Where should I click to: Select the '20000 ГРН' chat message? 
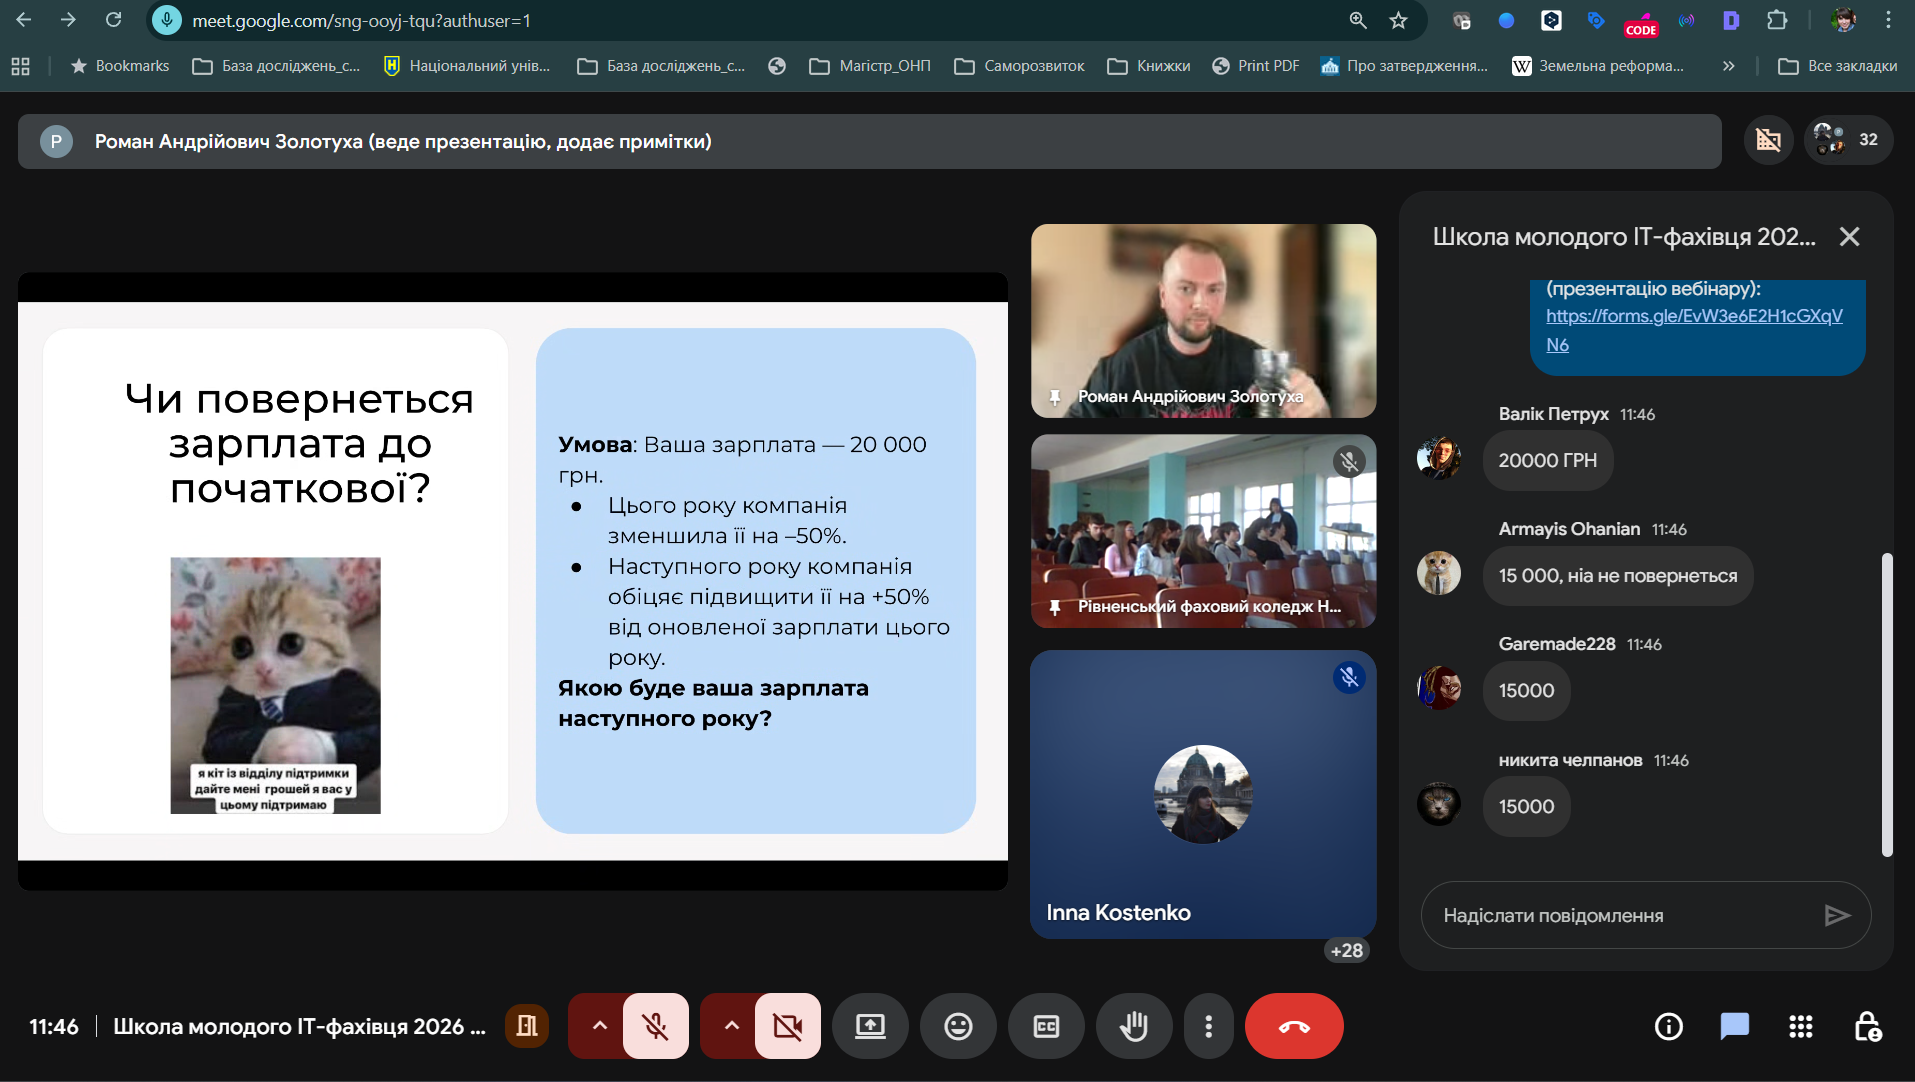tap(1548, 461)
